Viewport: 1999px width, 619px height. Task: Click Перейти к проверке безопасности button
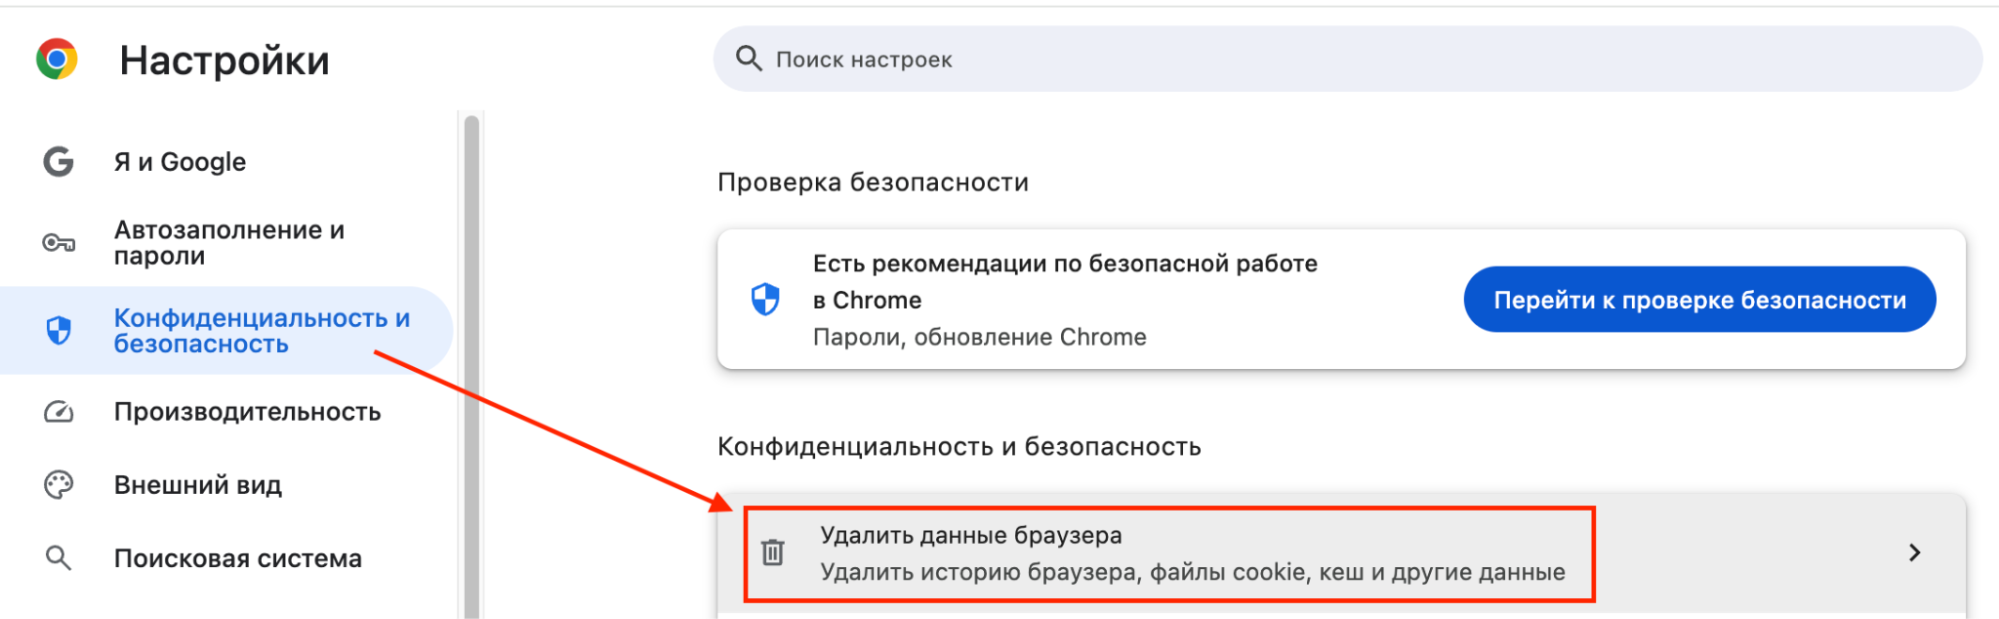tap(1699, 299)
